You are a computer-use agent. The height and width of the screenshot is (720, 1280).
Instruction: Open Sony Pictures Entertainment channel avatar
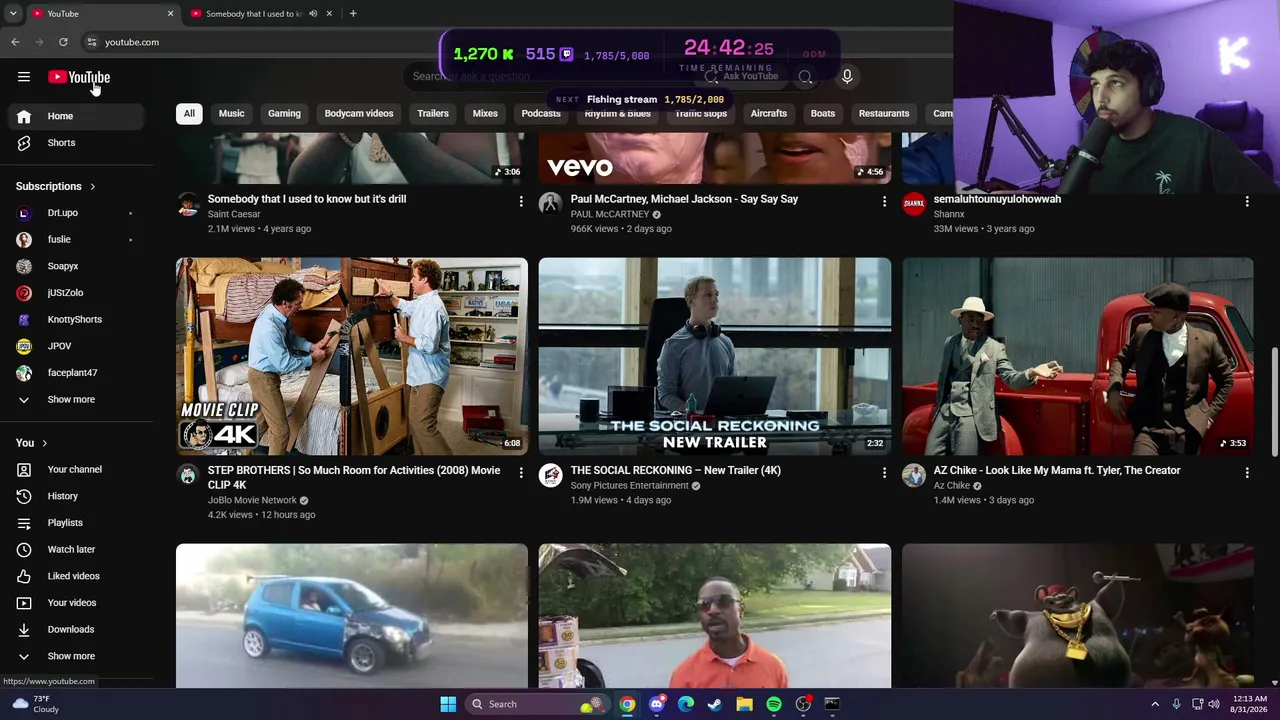tap(550, 475)
